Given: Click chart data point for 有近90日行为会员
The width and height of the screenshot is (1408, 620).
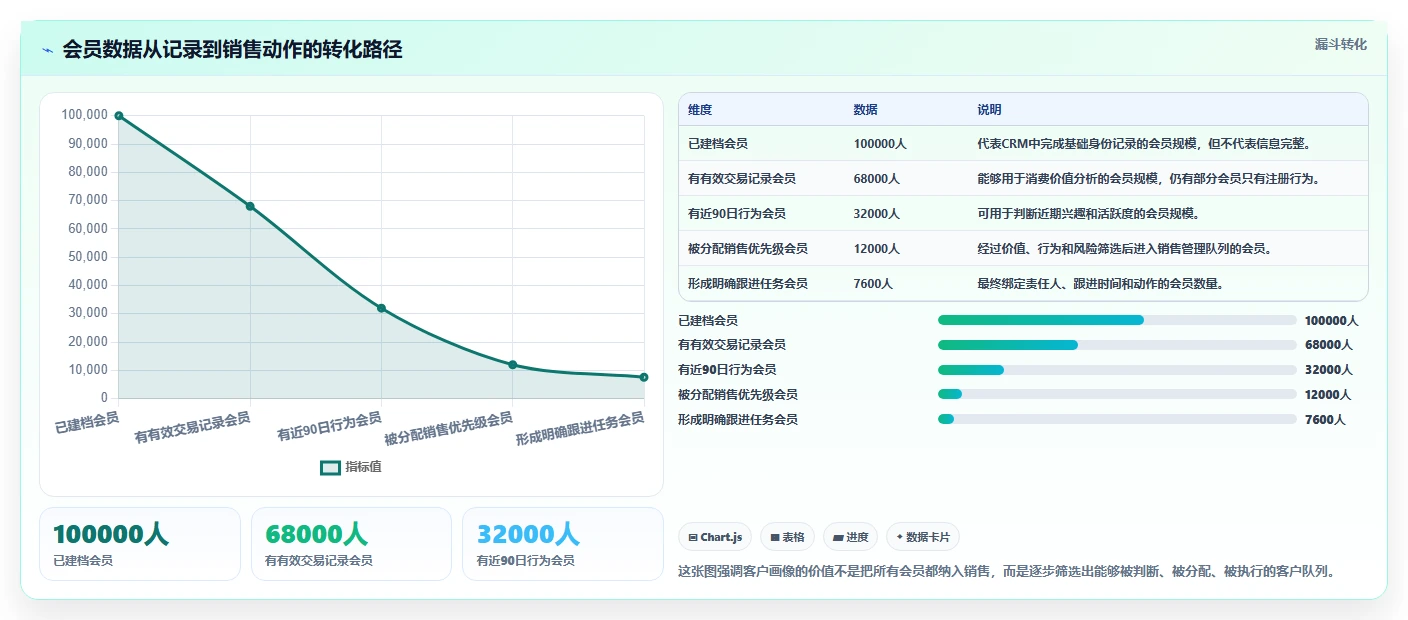Looking at the screenshot, I should point(381,308).
